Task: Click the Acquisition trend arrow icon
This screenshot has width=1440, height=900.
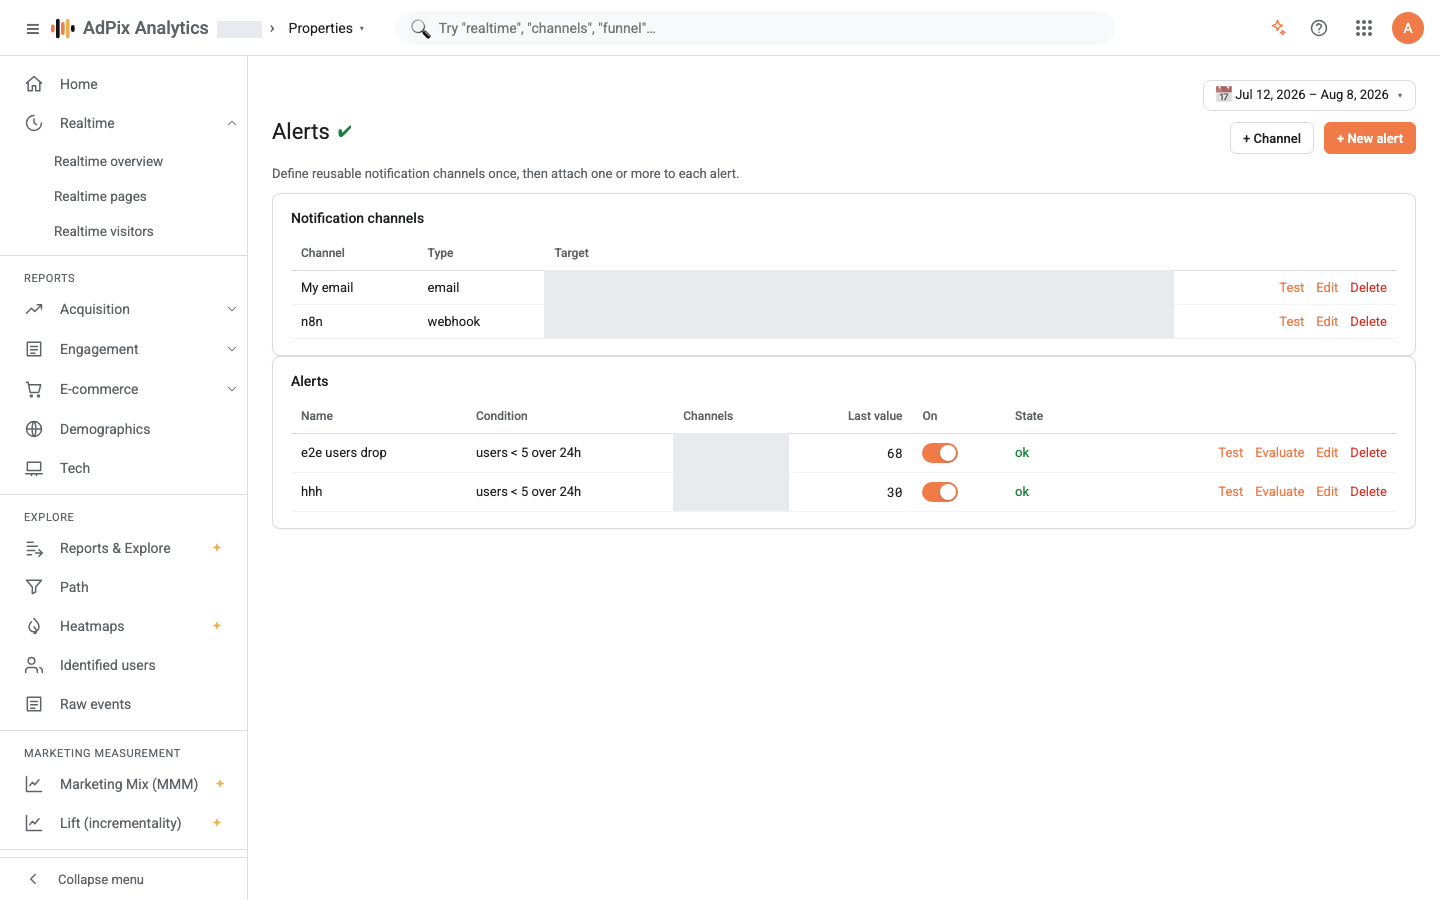Action: coord(34,309)
